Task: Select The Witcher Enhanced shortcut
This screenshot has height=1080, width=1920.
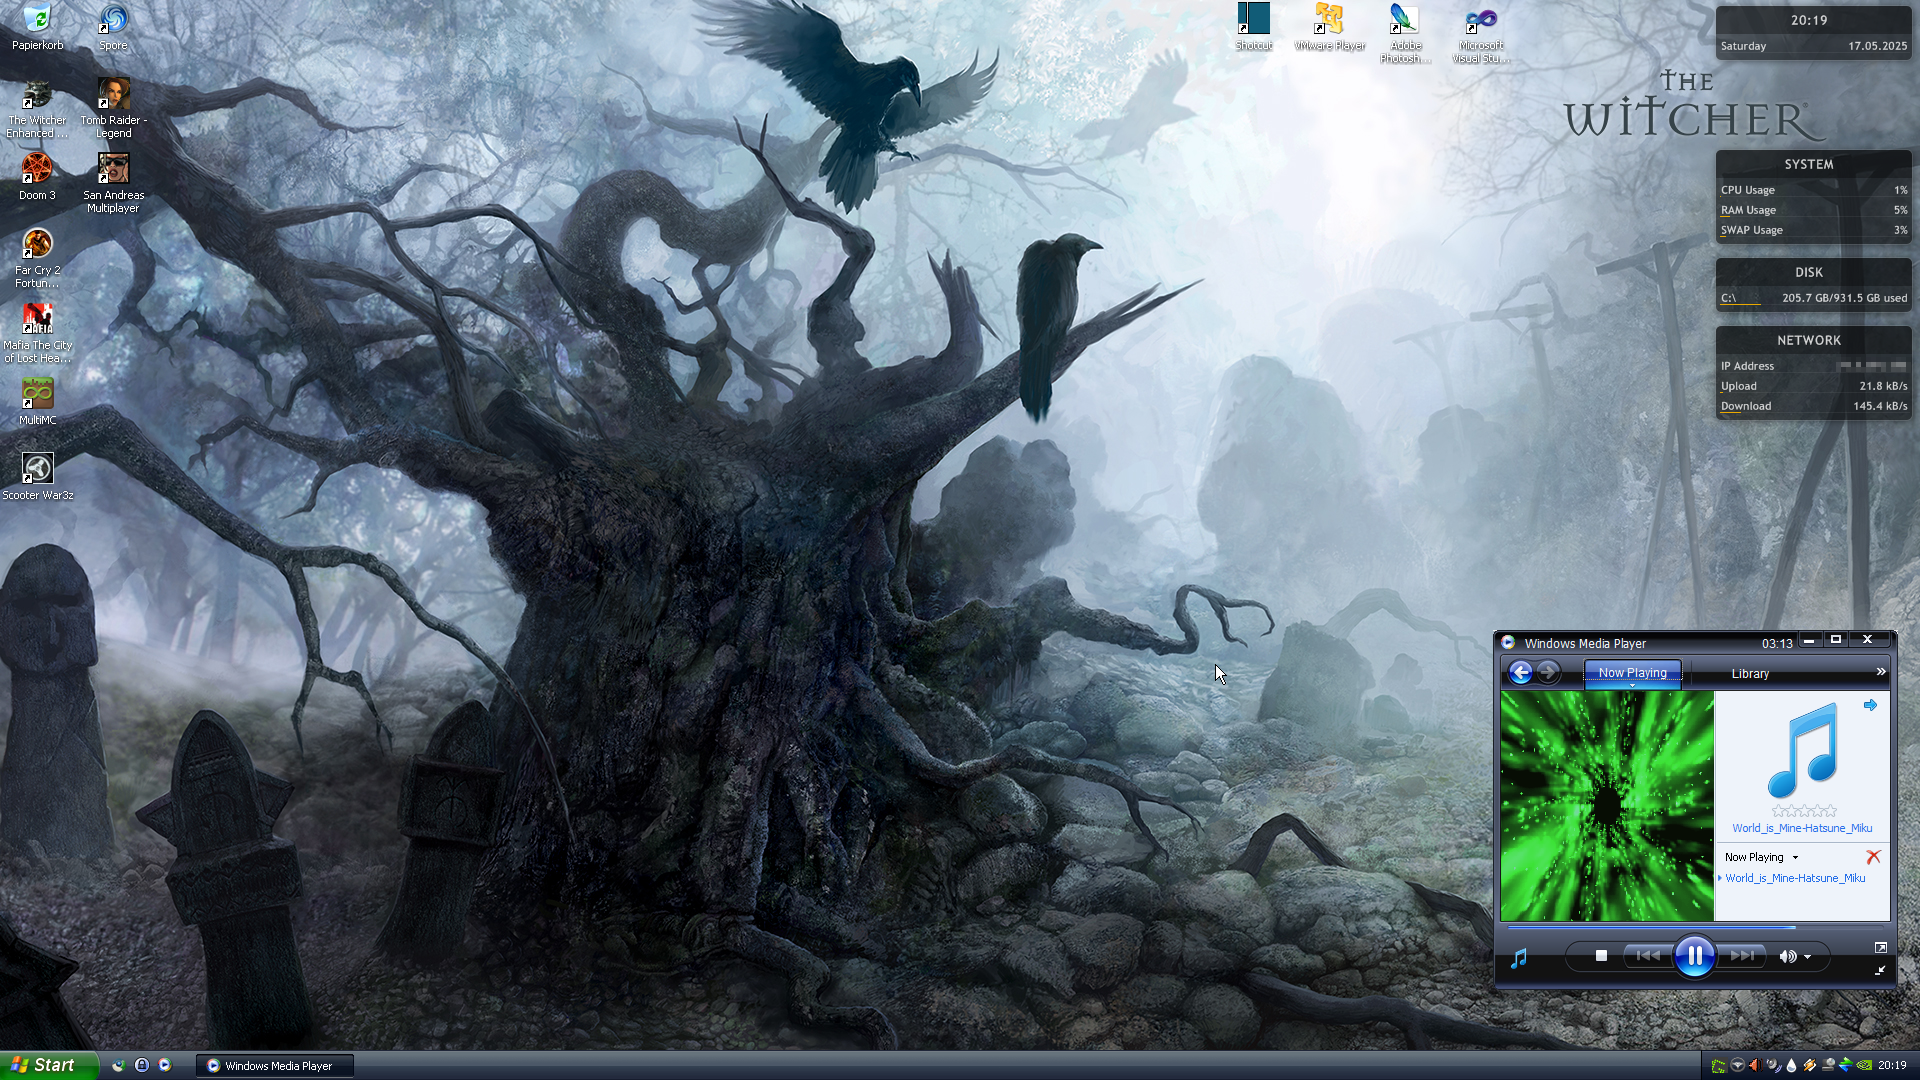Action: pos(37,109)
